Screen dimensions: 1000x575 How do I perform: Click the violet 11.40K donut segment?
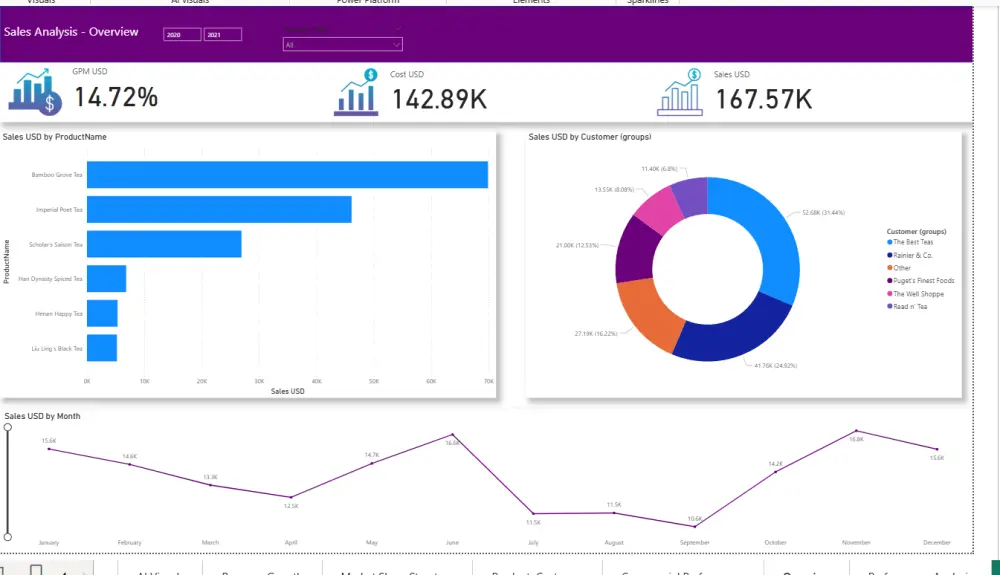point(692,196)
